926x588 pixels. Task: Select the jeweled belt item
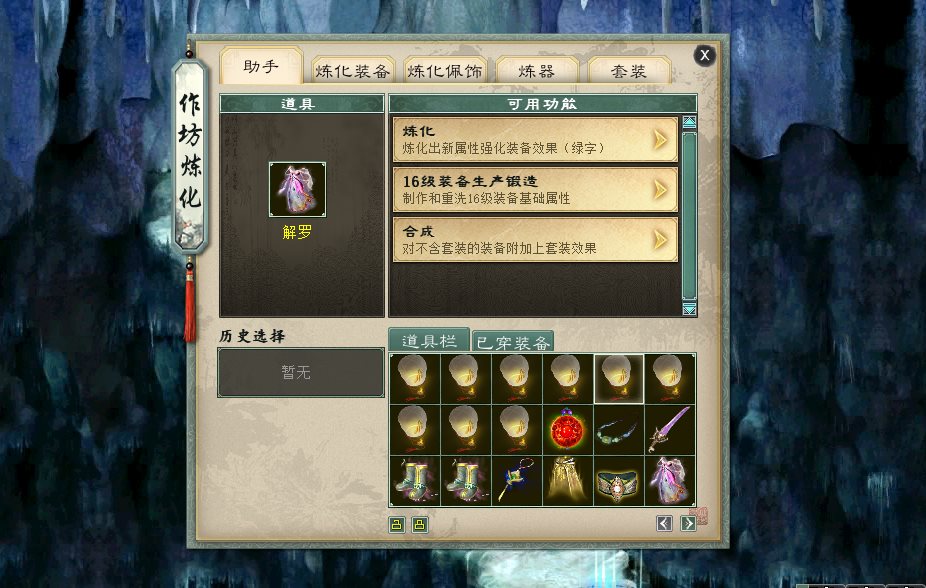tap(618, 481)
